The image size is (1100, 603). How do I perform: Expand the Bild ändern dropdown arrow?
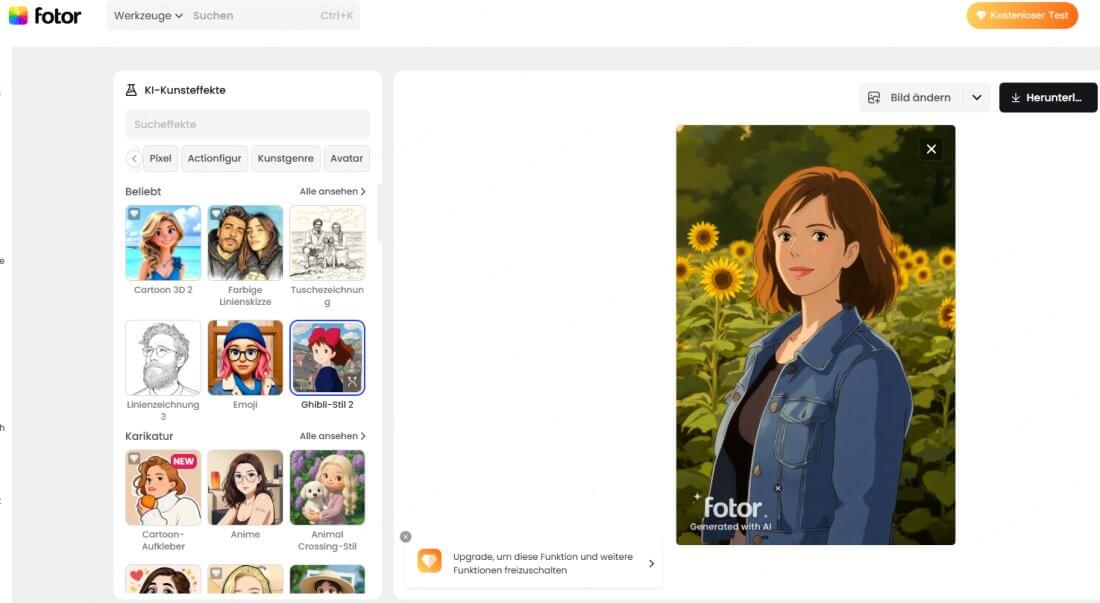[x=977, y=98]
